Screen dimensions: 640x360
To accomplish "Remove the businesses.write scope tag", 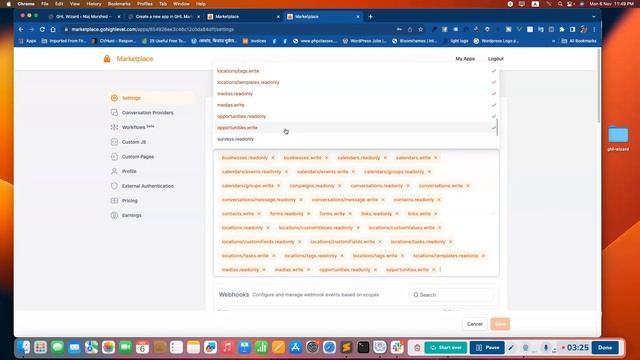I will pos(327,158).
